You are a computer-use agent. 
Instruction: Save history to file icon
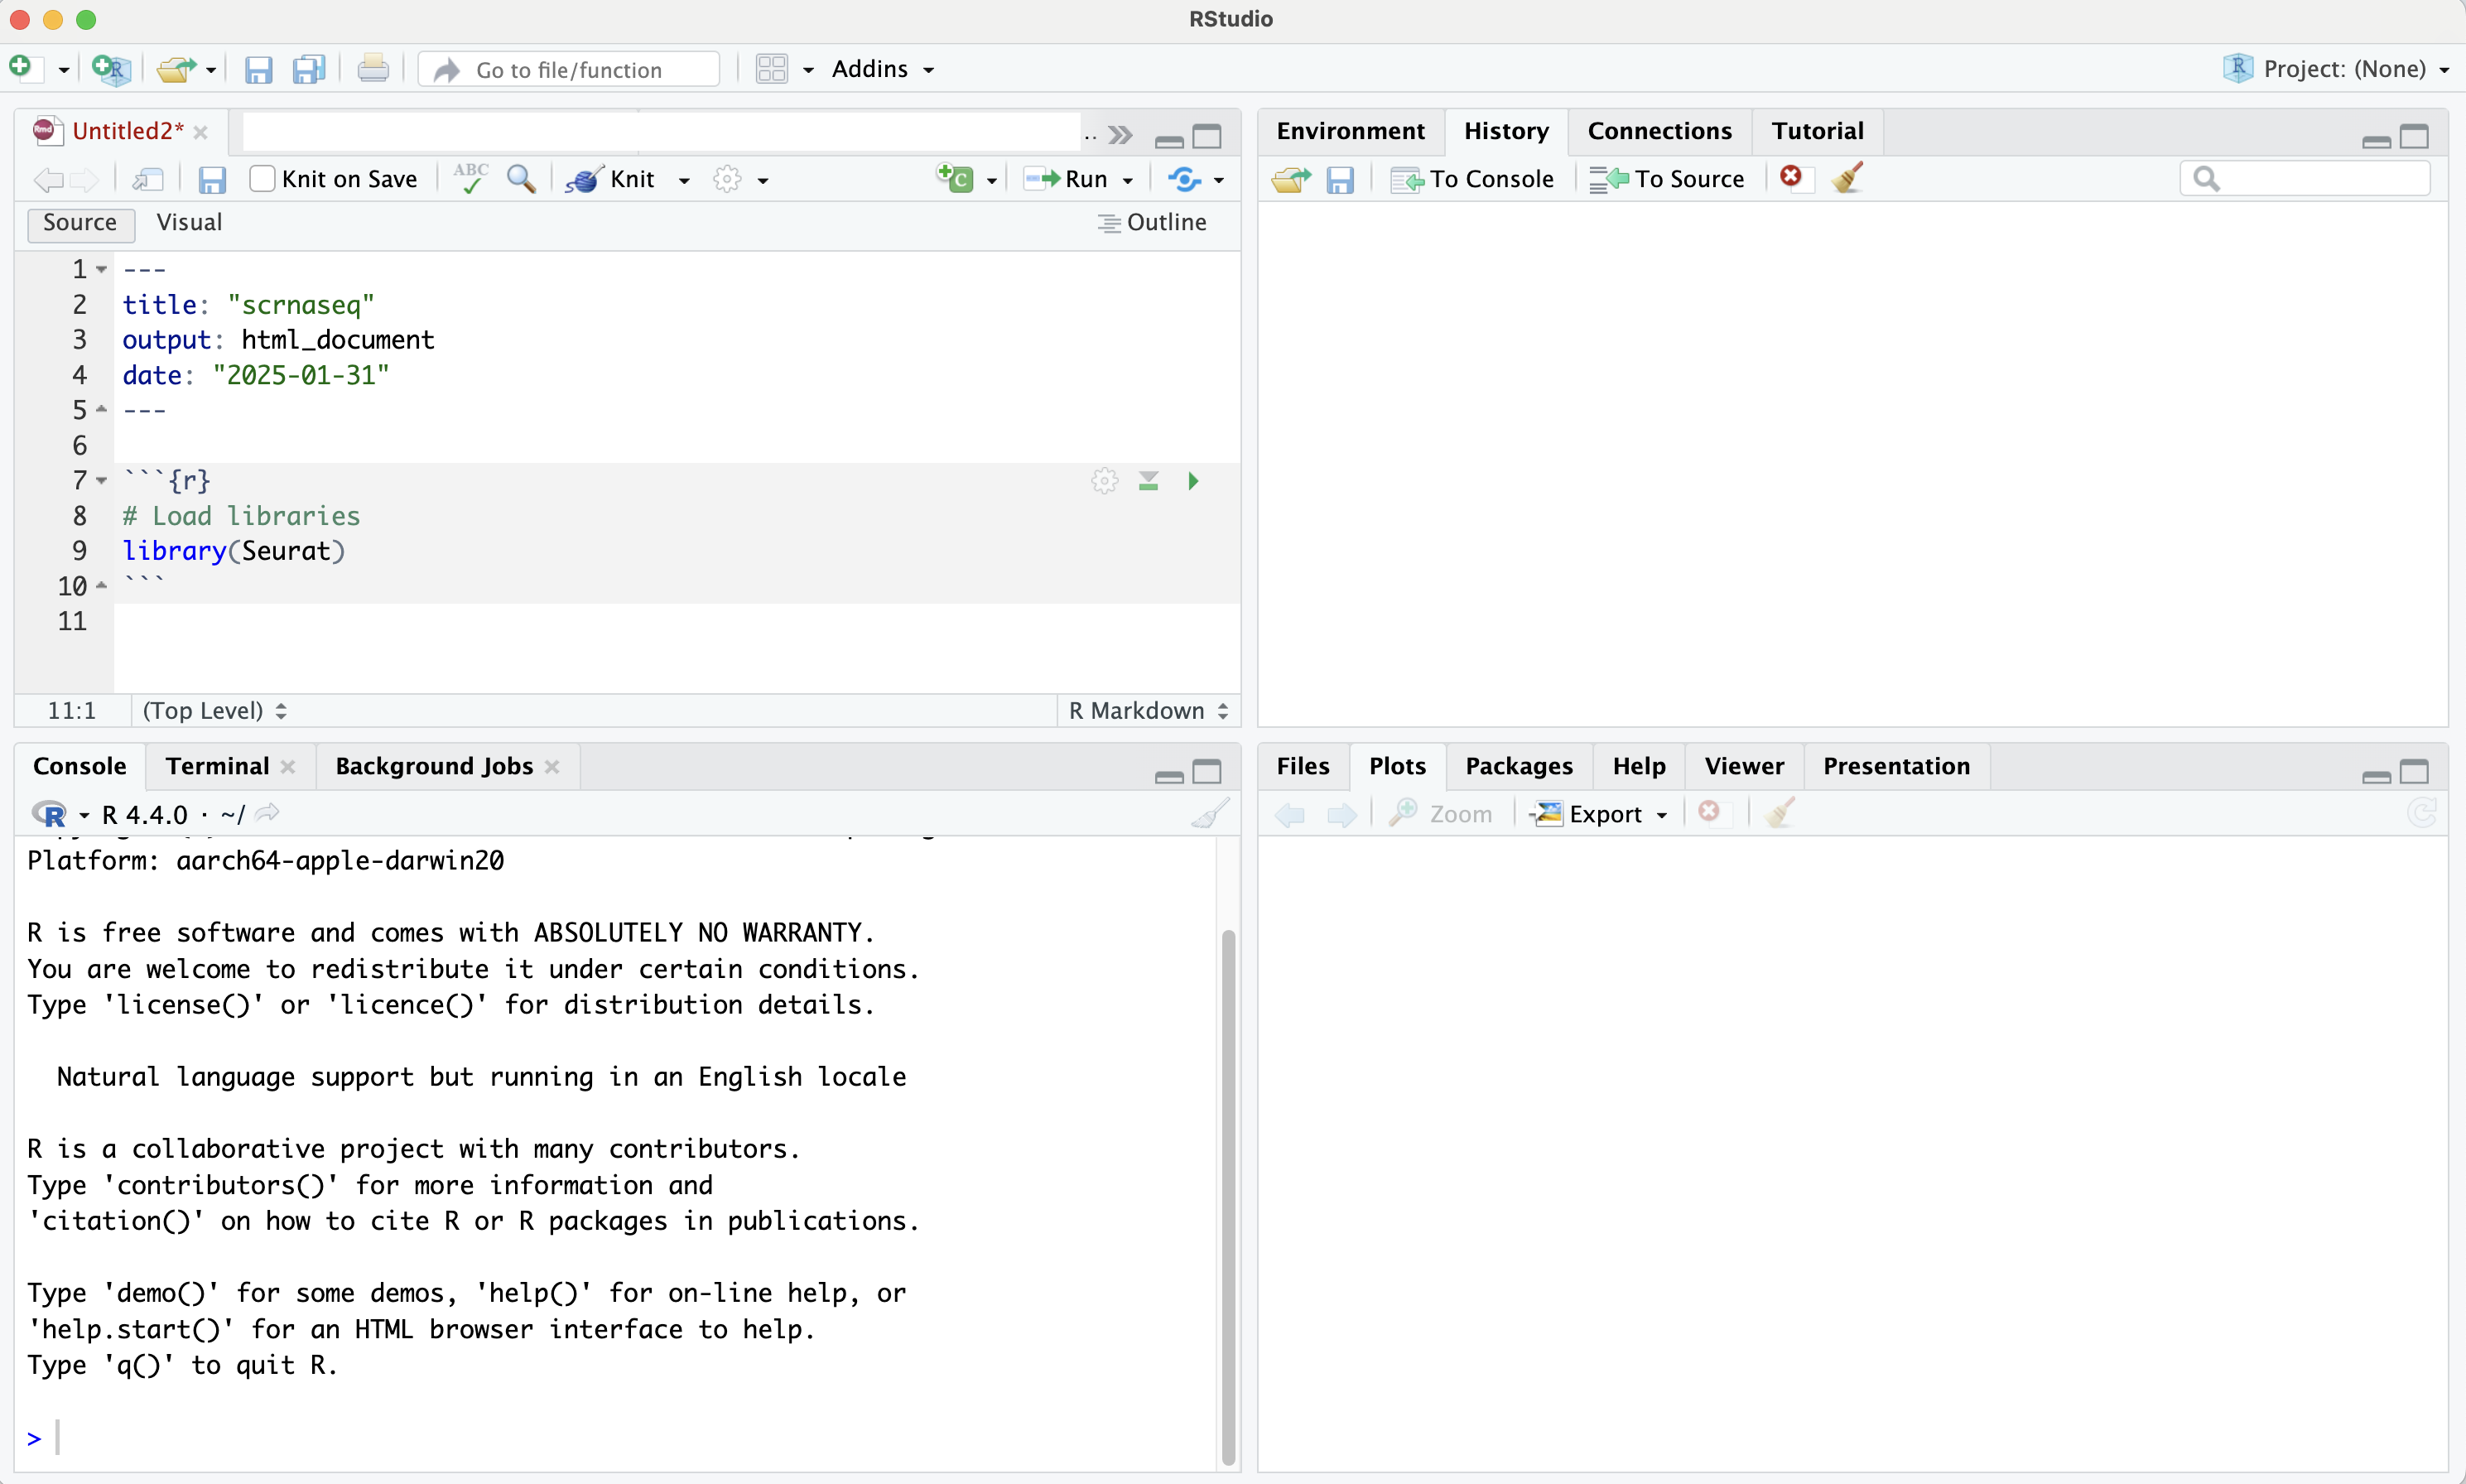click(x=1340, y=180)
